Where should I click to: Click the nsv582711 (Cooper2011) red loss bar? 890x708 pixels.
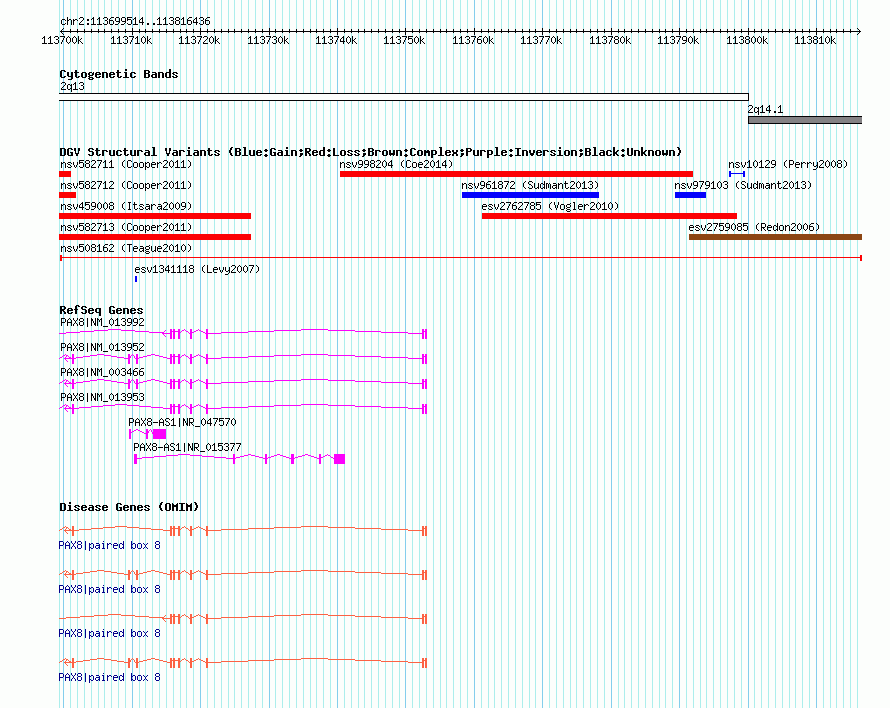65,174
